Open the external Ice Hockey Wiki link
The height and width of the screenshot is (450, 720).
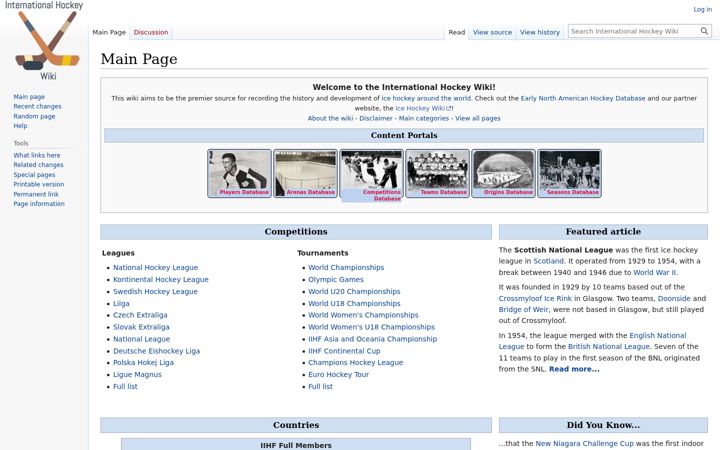coord(423,108)
